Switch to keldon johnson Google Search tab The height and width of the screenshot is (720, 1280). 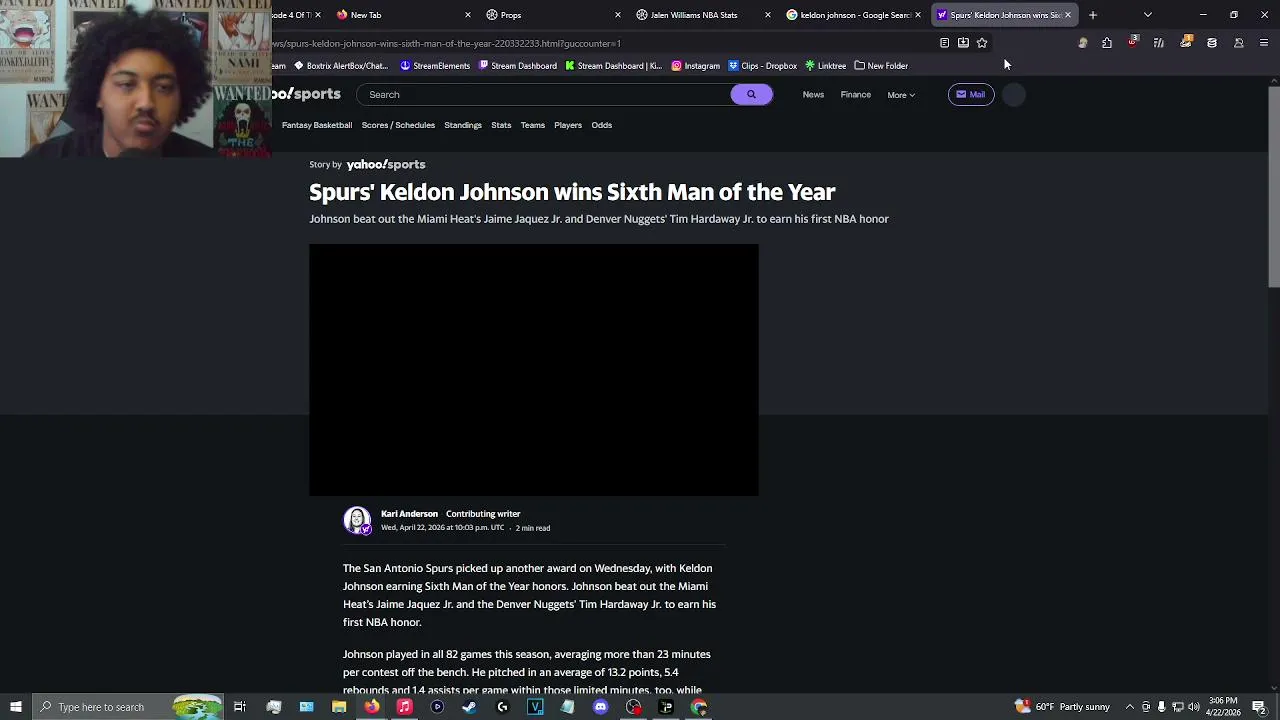tap(854, 15)
